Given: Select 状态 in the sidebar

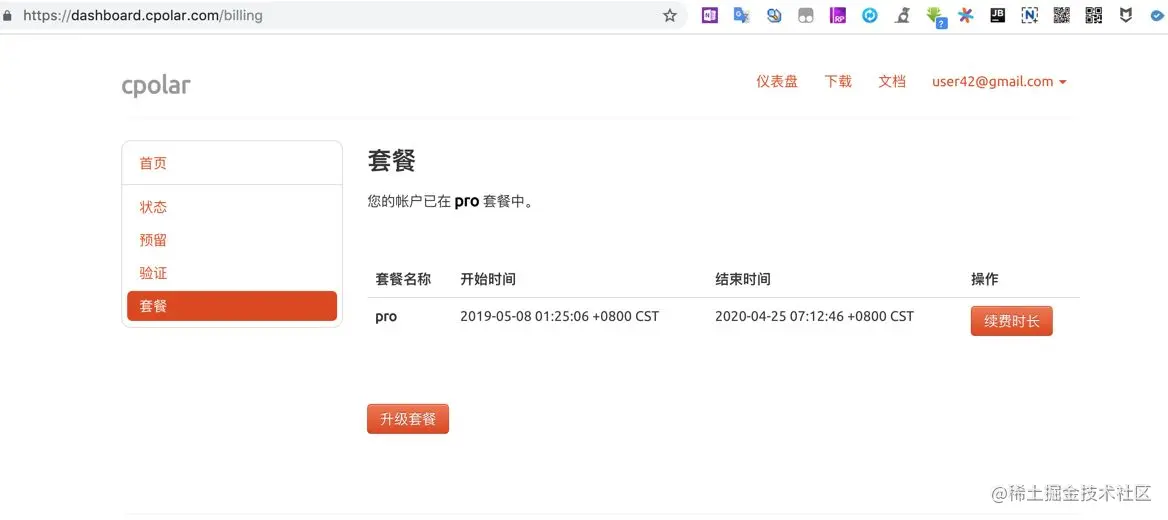Looking at the screenshot, I should (x=232, y=207).
